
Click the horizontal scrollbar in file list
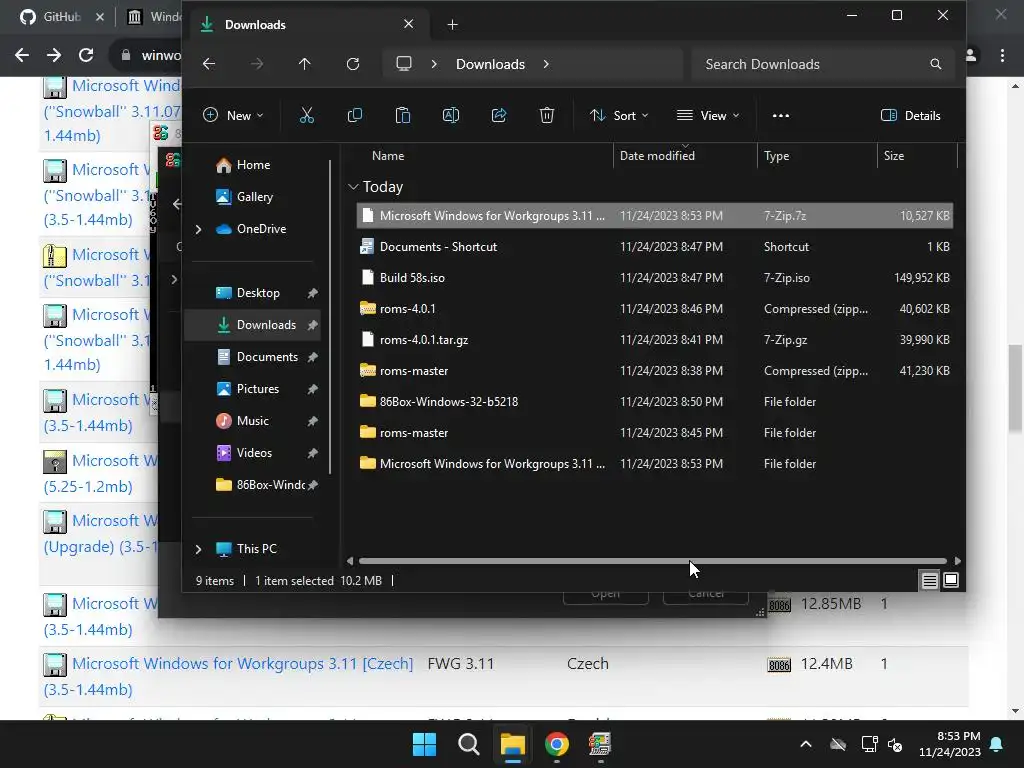(x=653, y=561)
